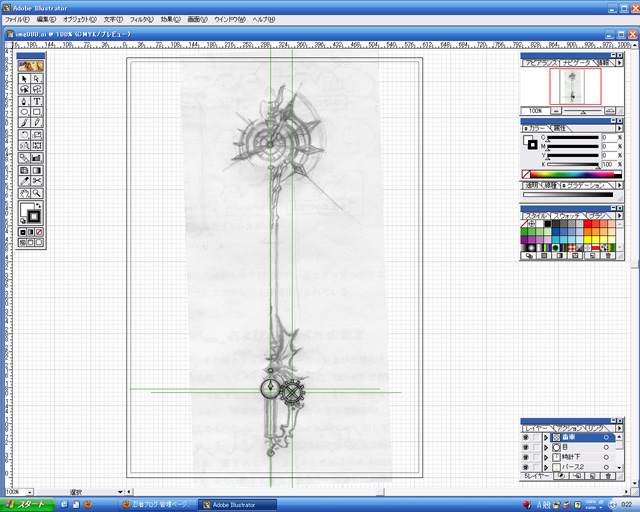Screen dimensions: 640x512
Task: Select the Pen tool in toolbox
Action: [x=24, y=101]
